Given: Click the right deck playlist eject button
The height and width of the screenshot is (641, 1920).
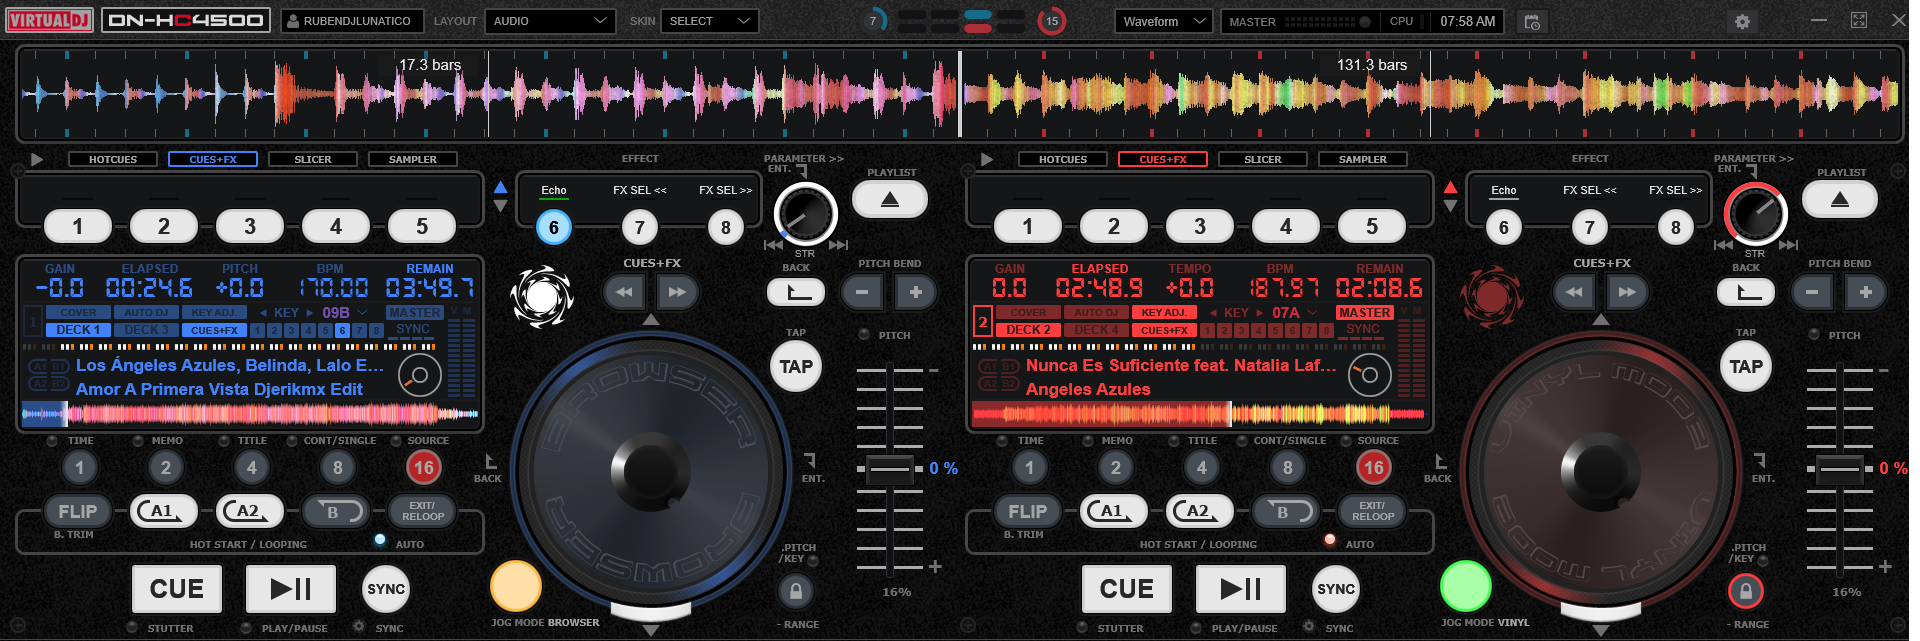Looking at the screenshot, I should pyautogui.click(x=1840, y=199).
